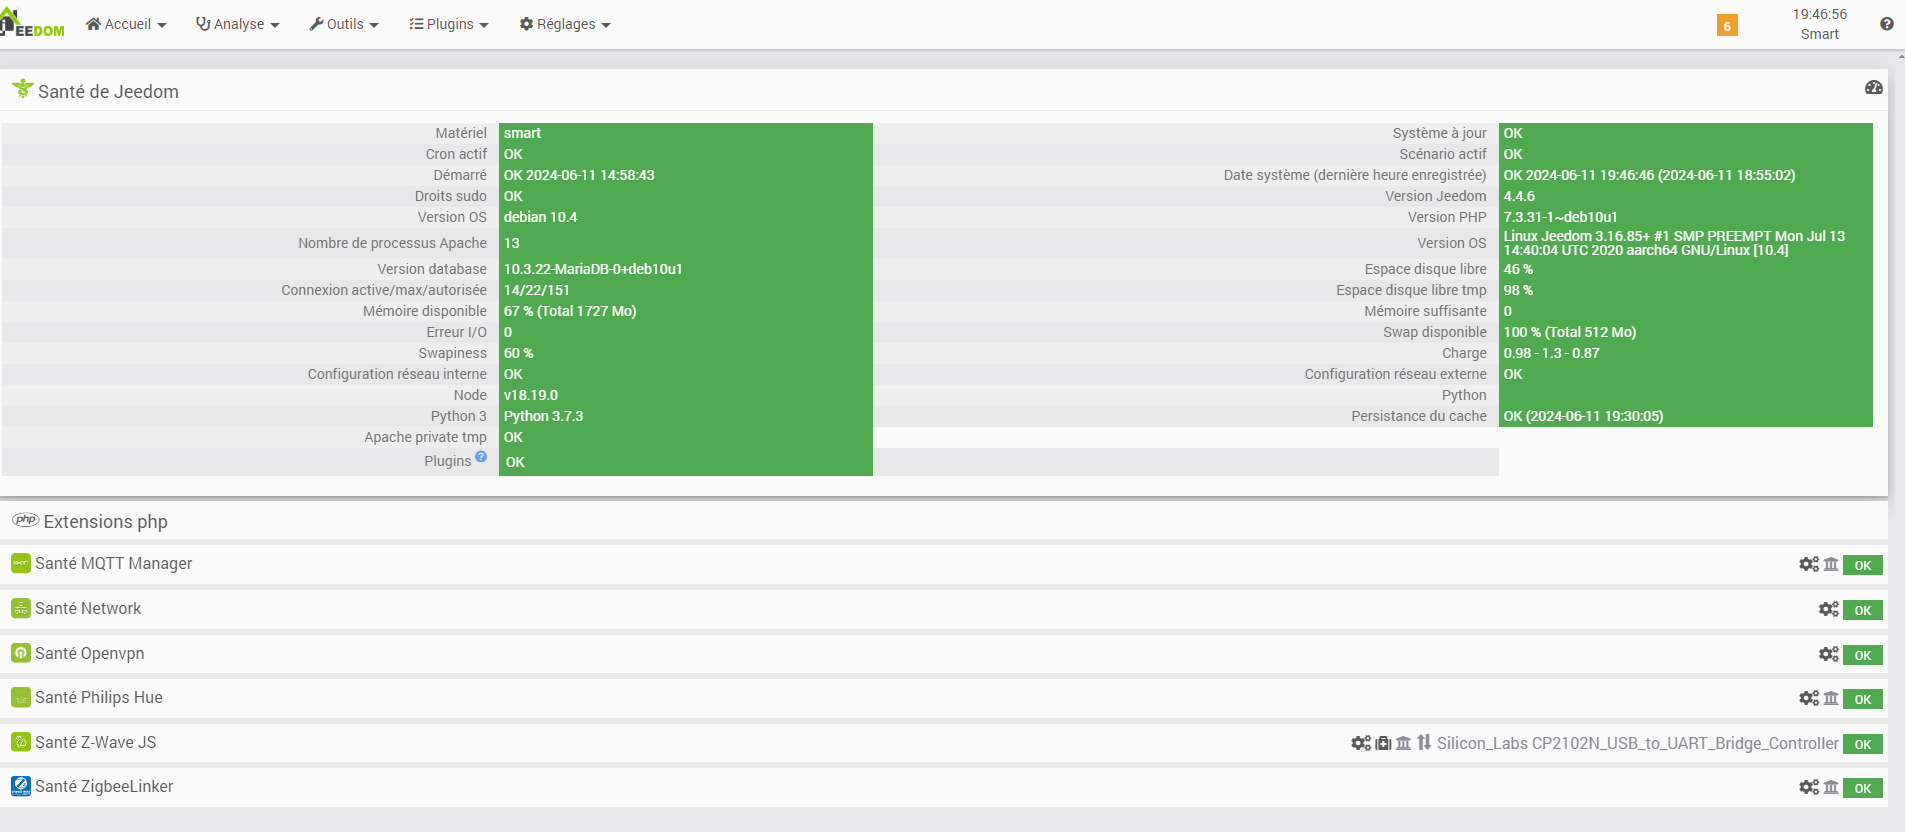The width and height of the screenshot is (1905, 832).
Task: Click the Z-Wave JS plugin logo
Action: point(21,742)
